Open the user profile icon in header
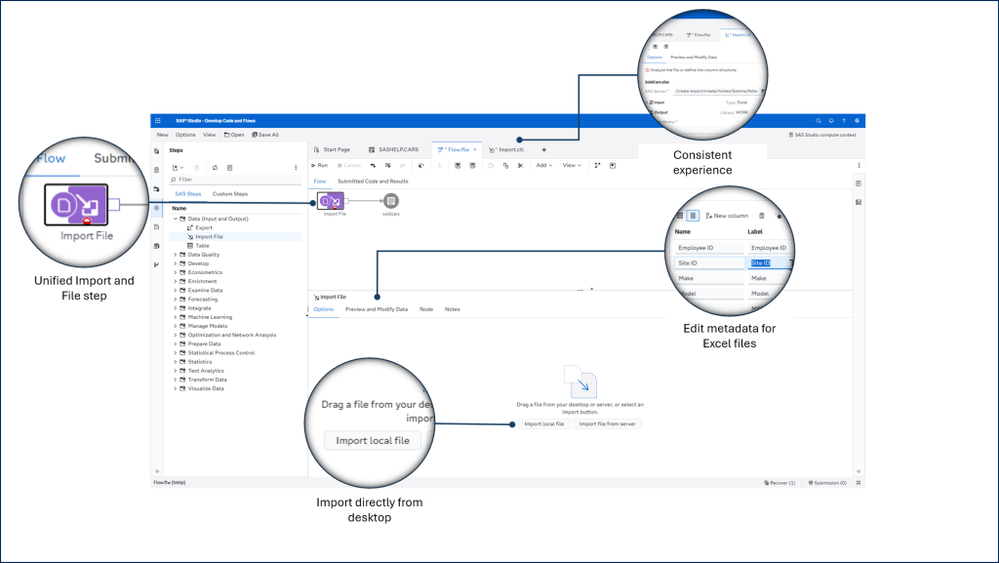 [x=857, y=120]
